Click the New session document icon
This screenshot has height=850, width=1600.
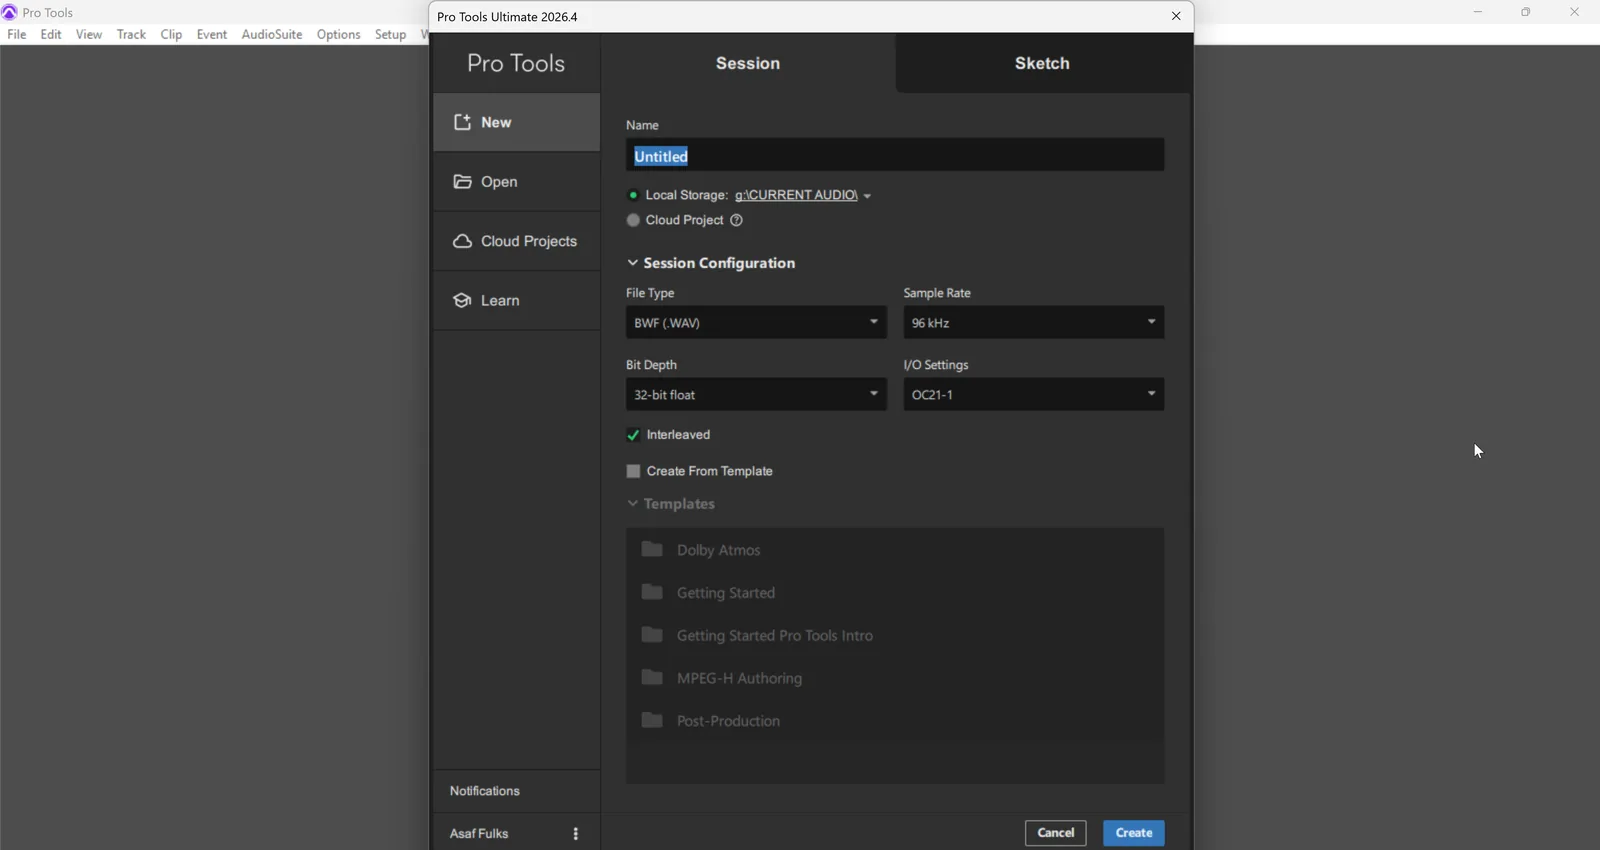coord(462,122)
